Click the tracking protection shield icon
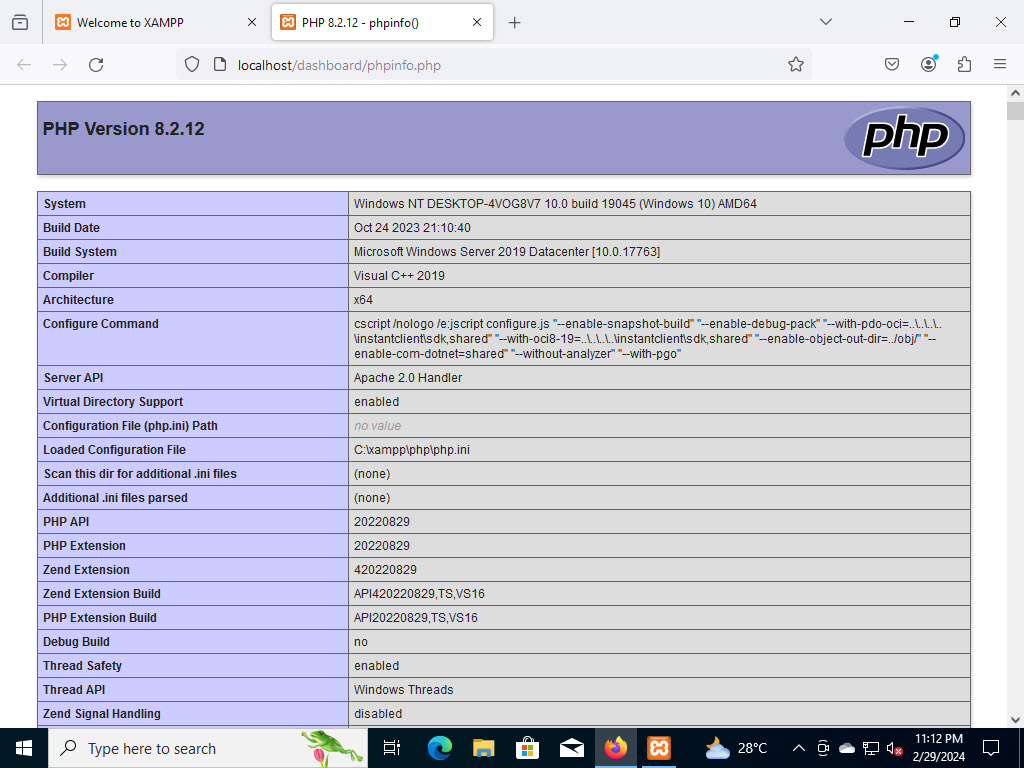 coord(190,63)
